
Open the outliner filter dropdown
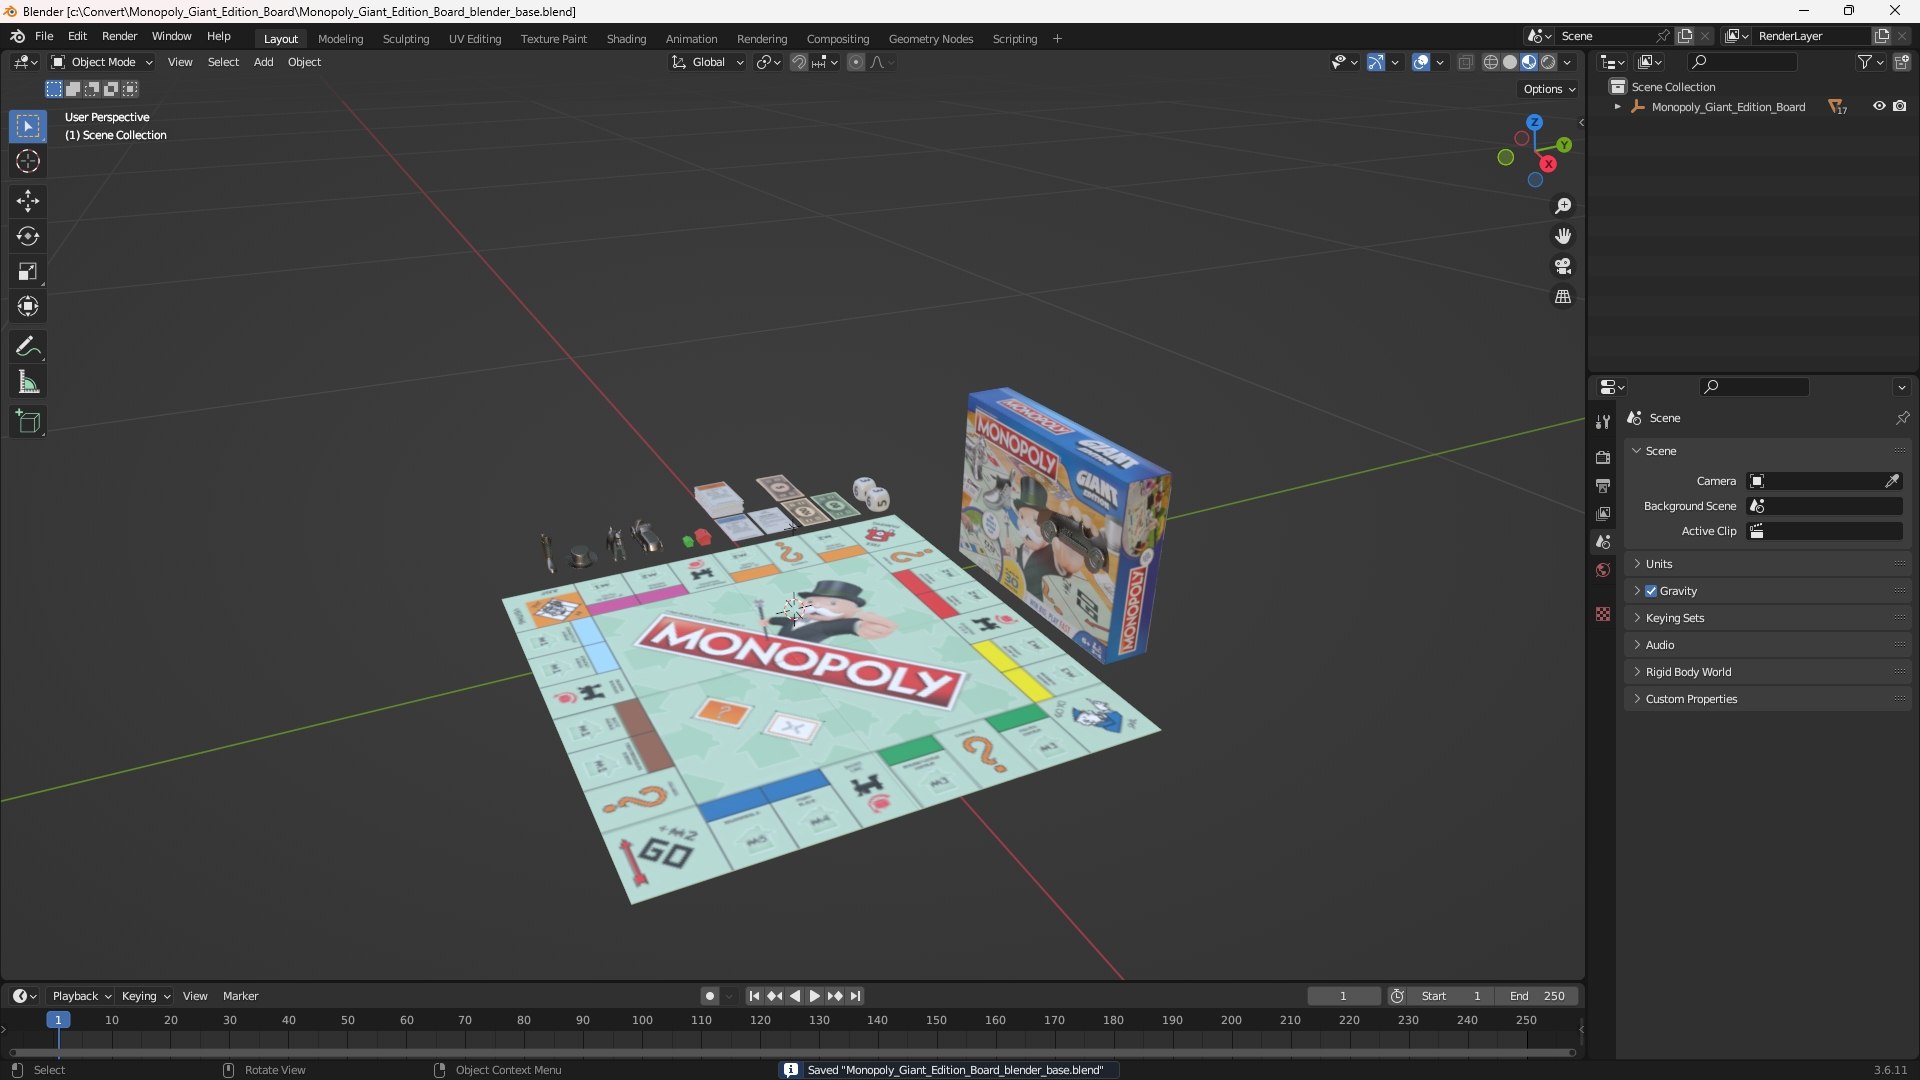tap(1871, 62)
